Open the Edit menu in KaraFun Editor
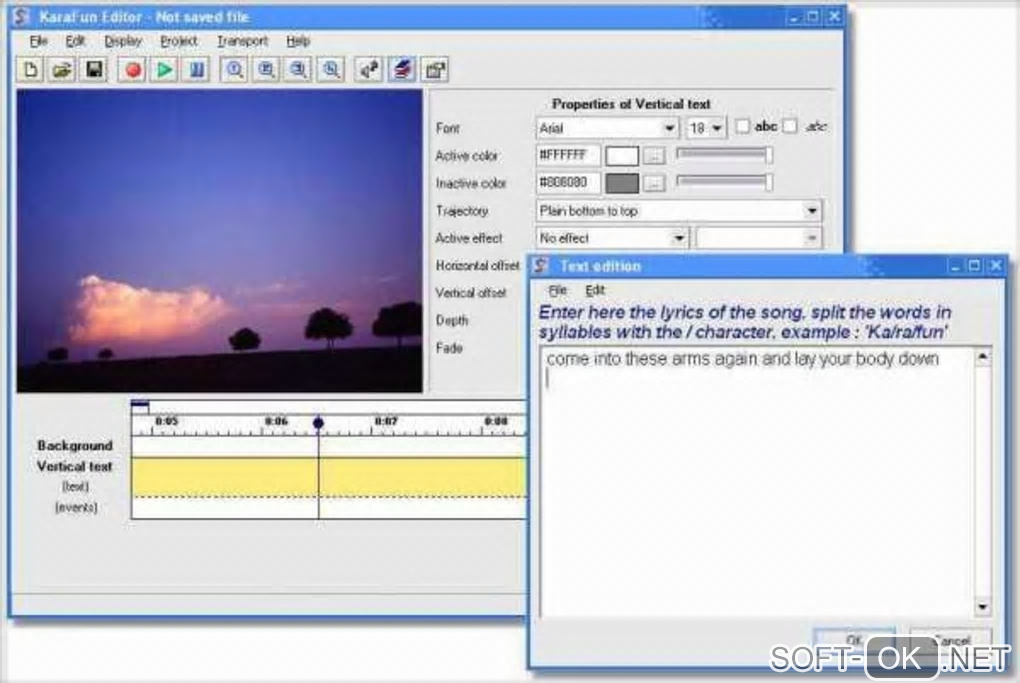1020x683 pixels. click(x=75, y=41)
